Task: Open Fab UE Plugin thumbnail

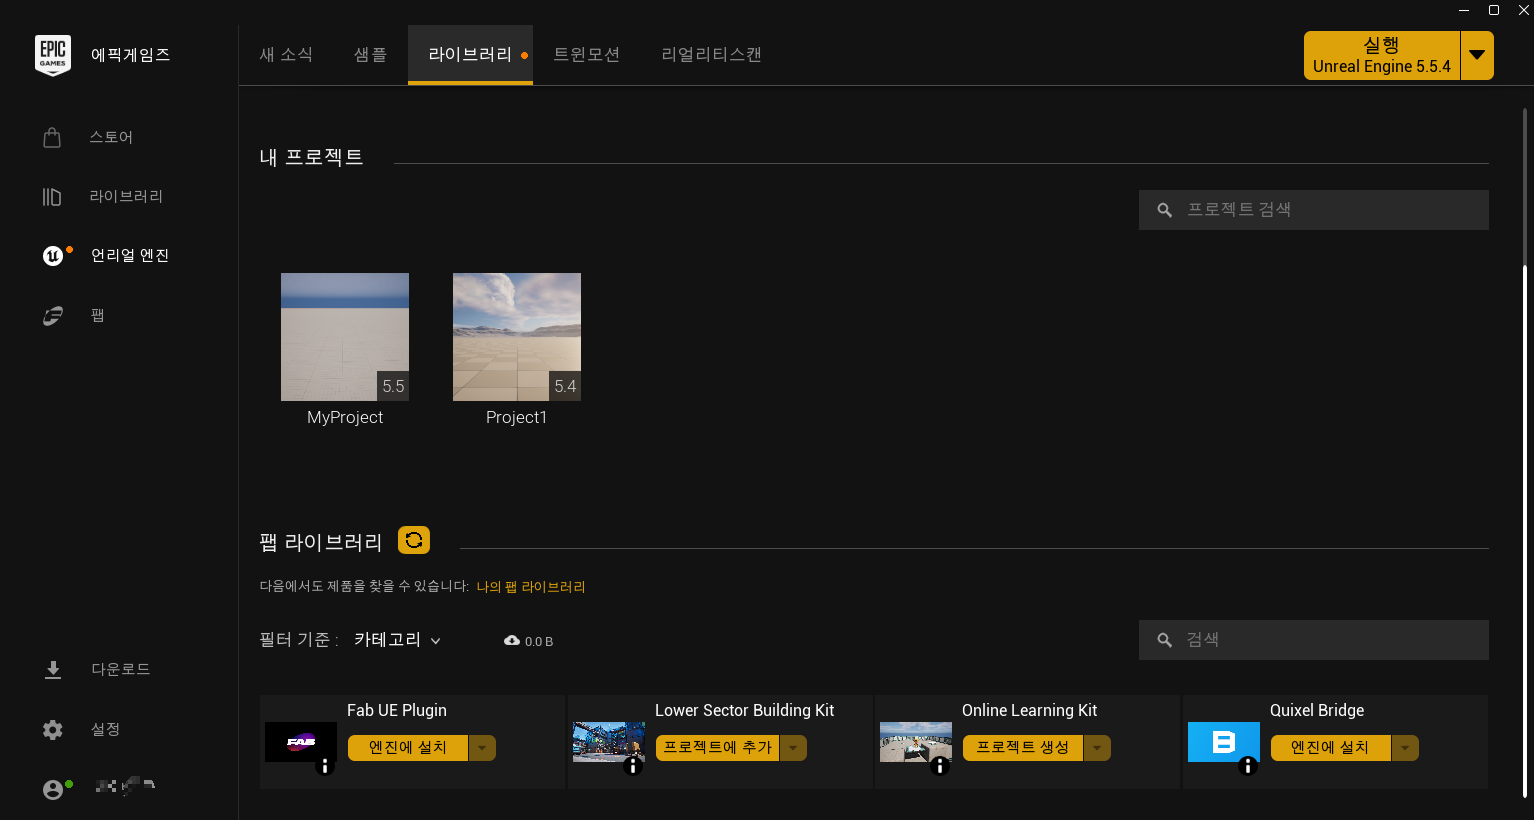Action: pos(301,742)
